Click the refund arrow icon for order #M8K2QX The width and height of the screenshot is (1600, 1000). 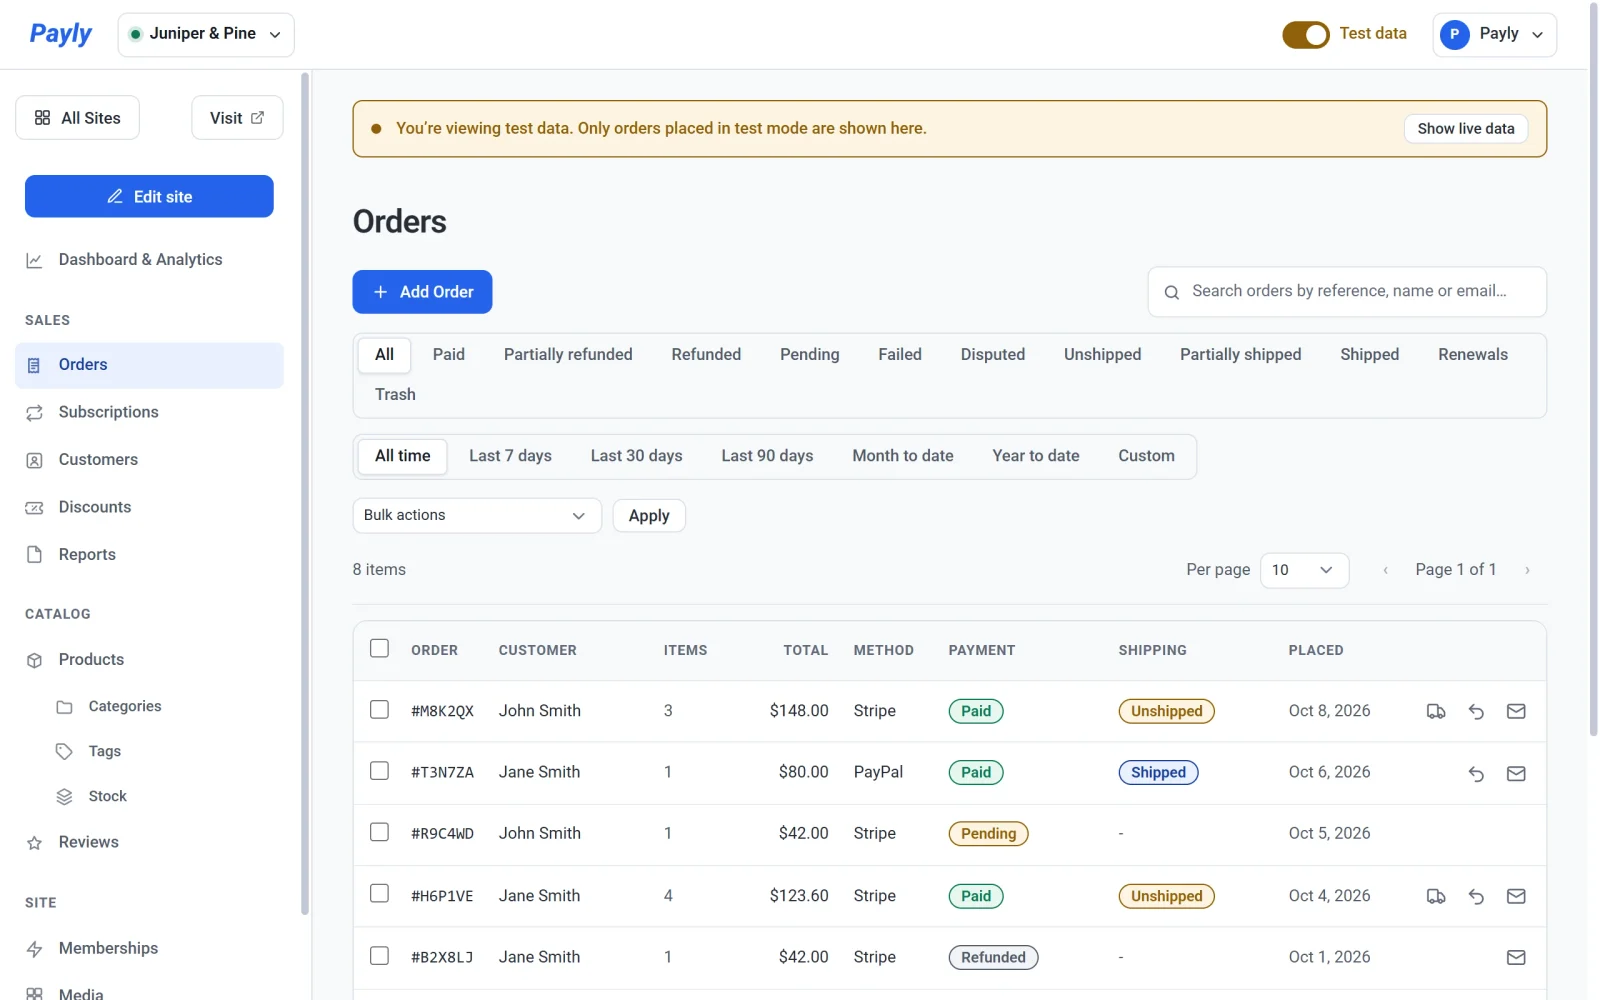tap(1476, 712)
